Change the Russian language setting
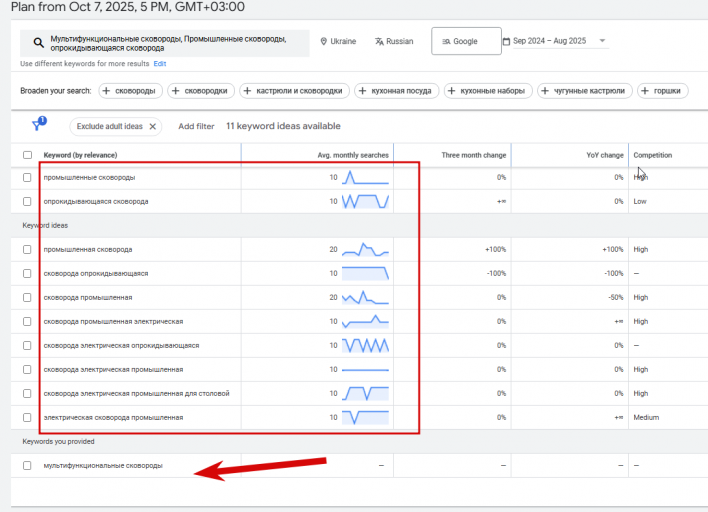Image resolution: width=708 pixels, height=512 pixels. [x=394, y=42]
